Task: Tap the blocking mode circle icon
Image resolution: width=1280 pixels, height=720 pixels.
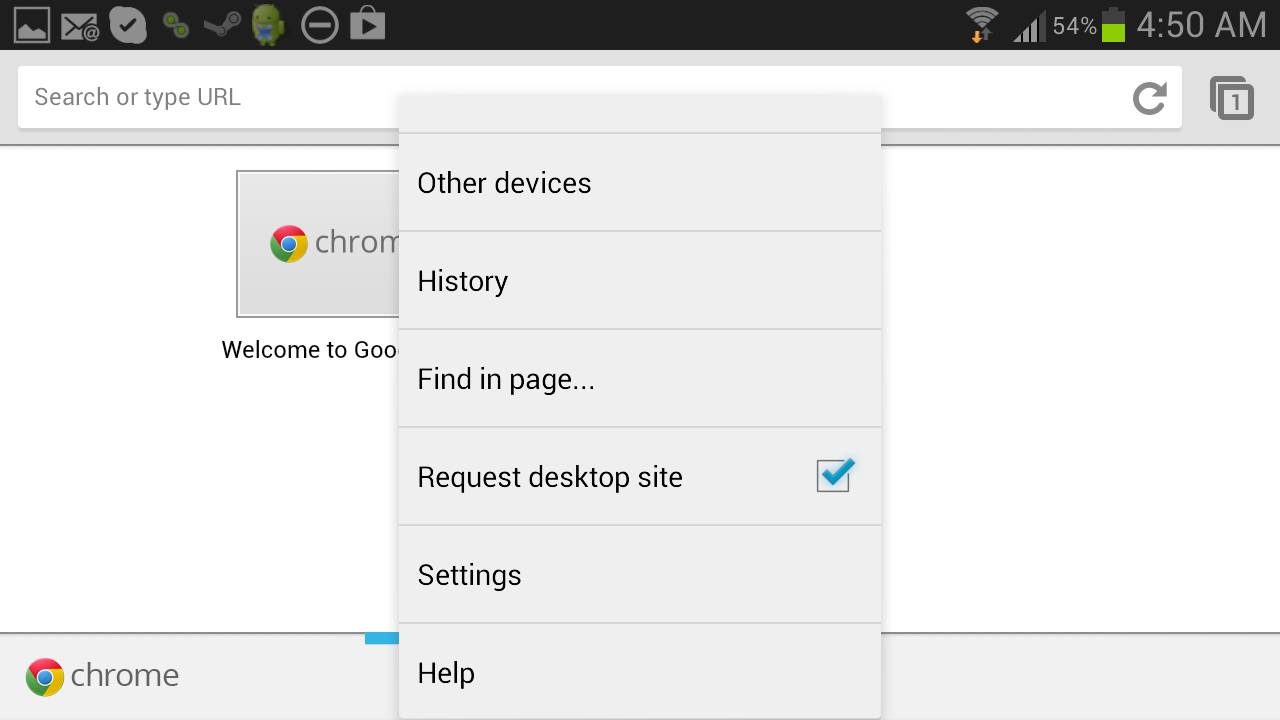Action: [x=320, y=25]
